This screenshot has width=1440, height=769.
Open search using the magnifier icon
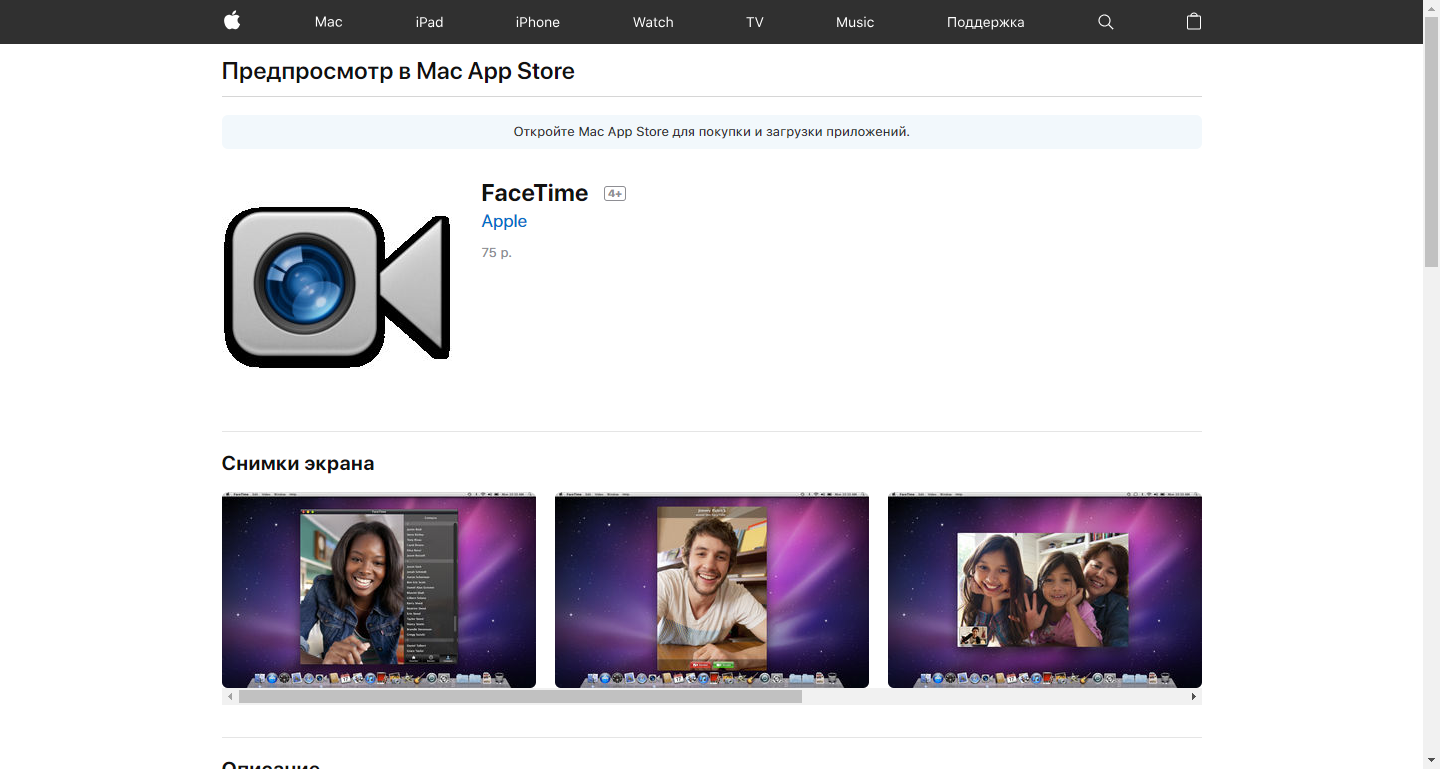click(x=1105, y=21)
